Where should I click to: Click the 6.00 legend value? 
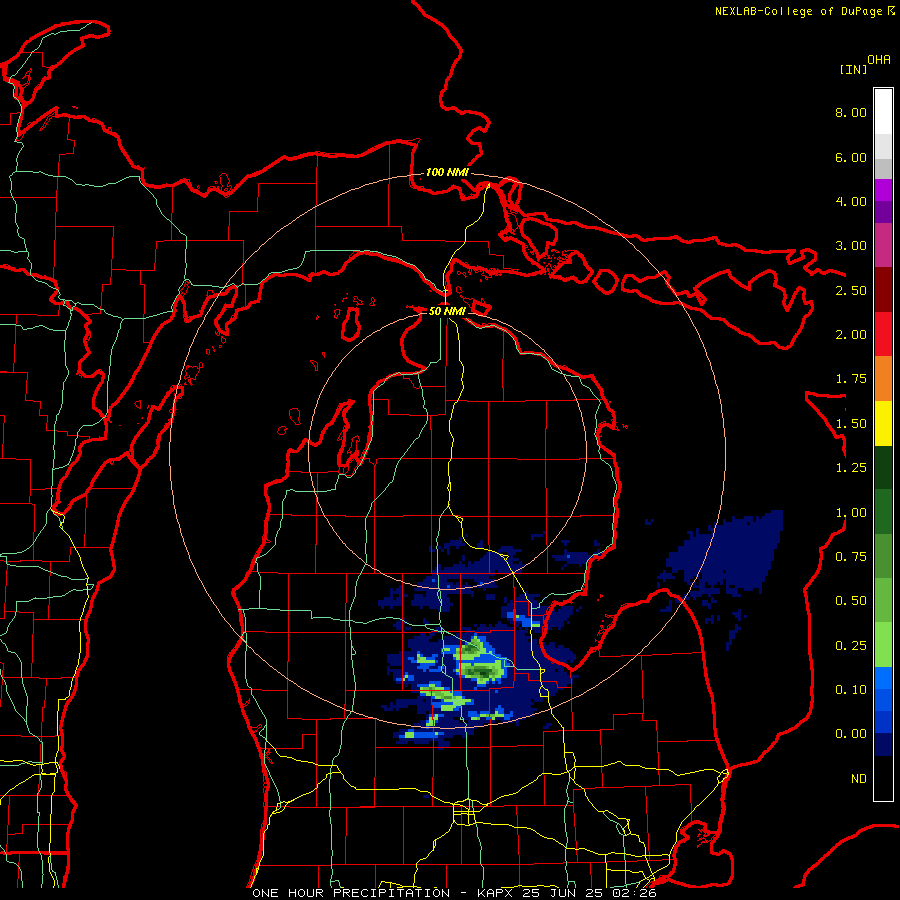tap(851, 157)
